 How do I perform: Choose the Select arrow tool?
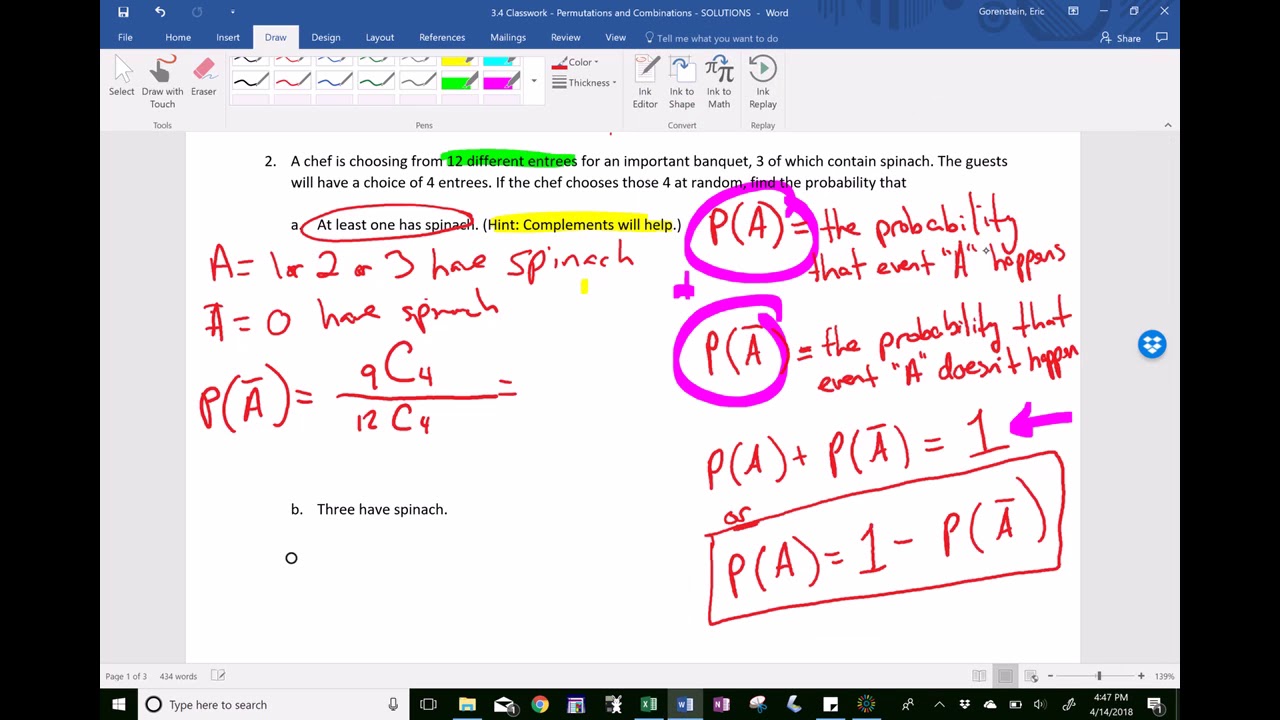coord(122,77)
